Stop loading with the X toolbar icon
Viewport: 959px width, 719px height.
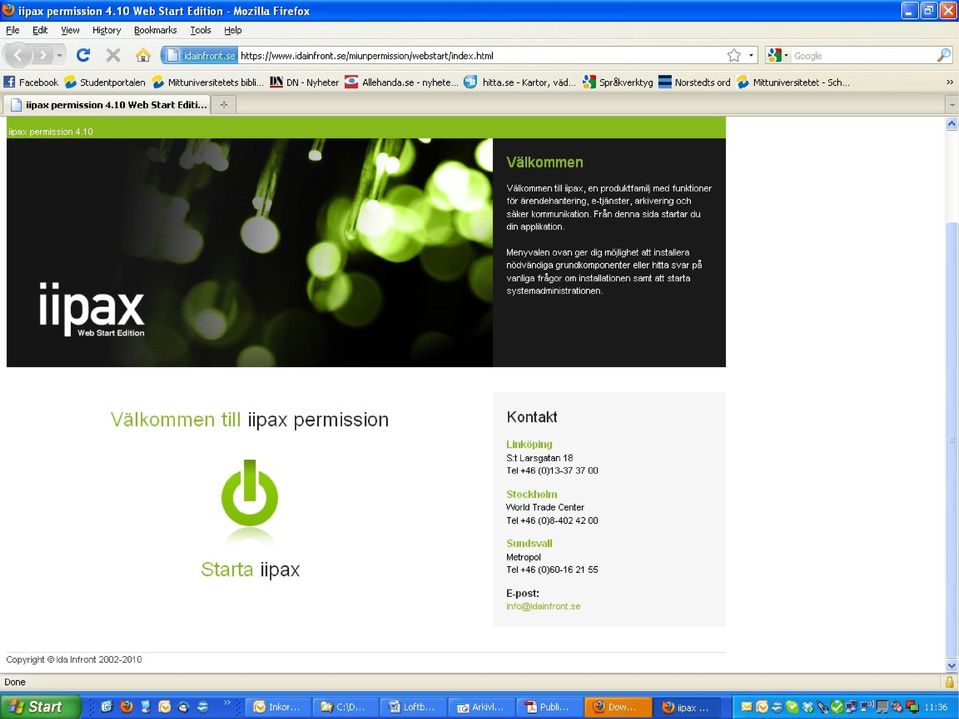pyautogui.click(x=113, y=56)
